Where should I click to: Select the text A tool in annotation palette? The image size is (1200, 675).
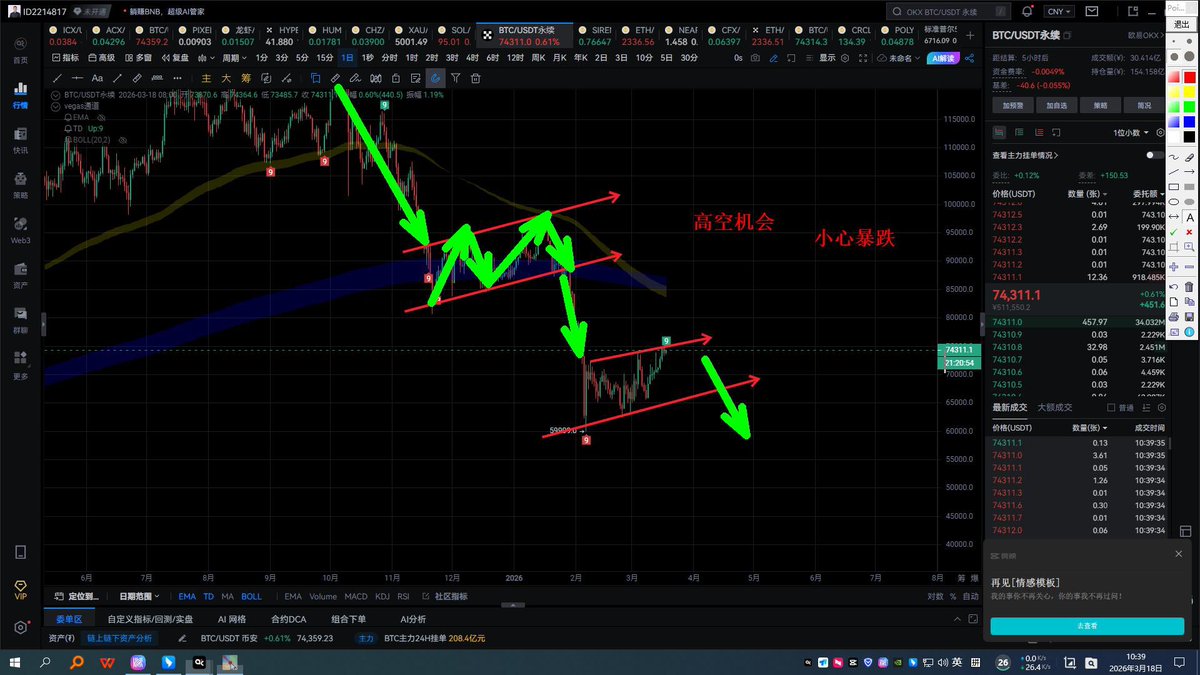(x=1189, y=218)
